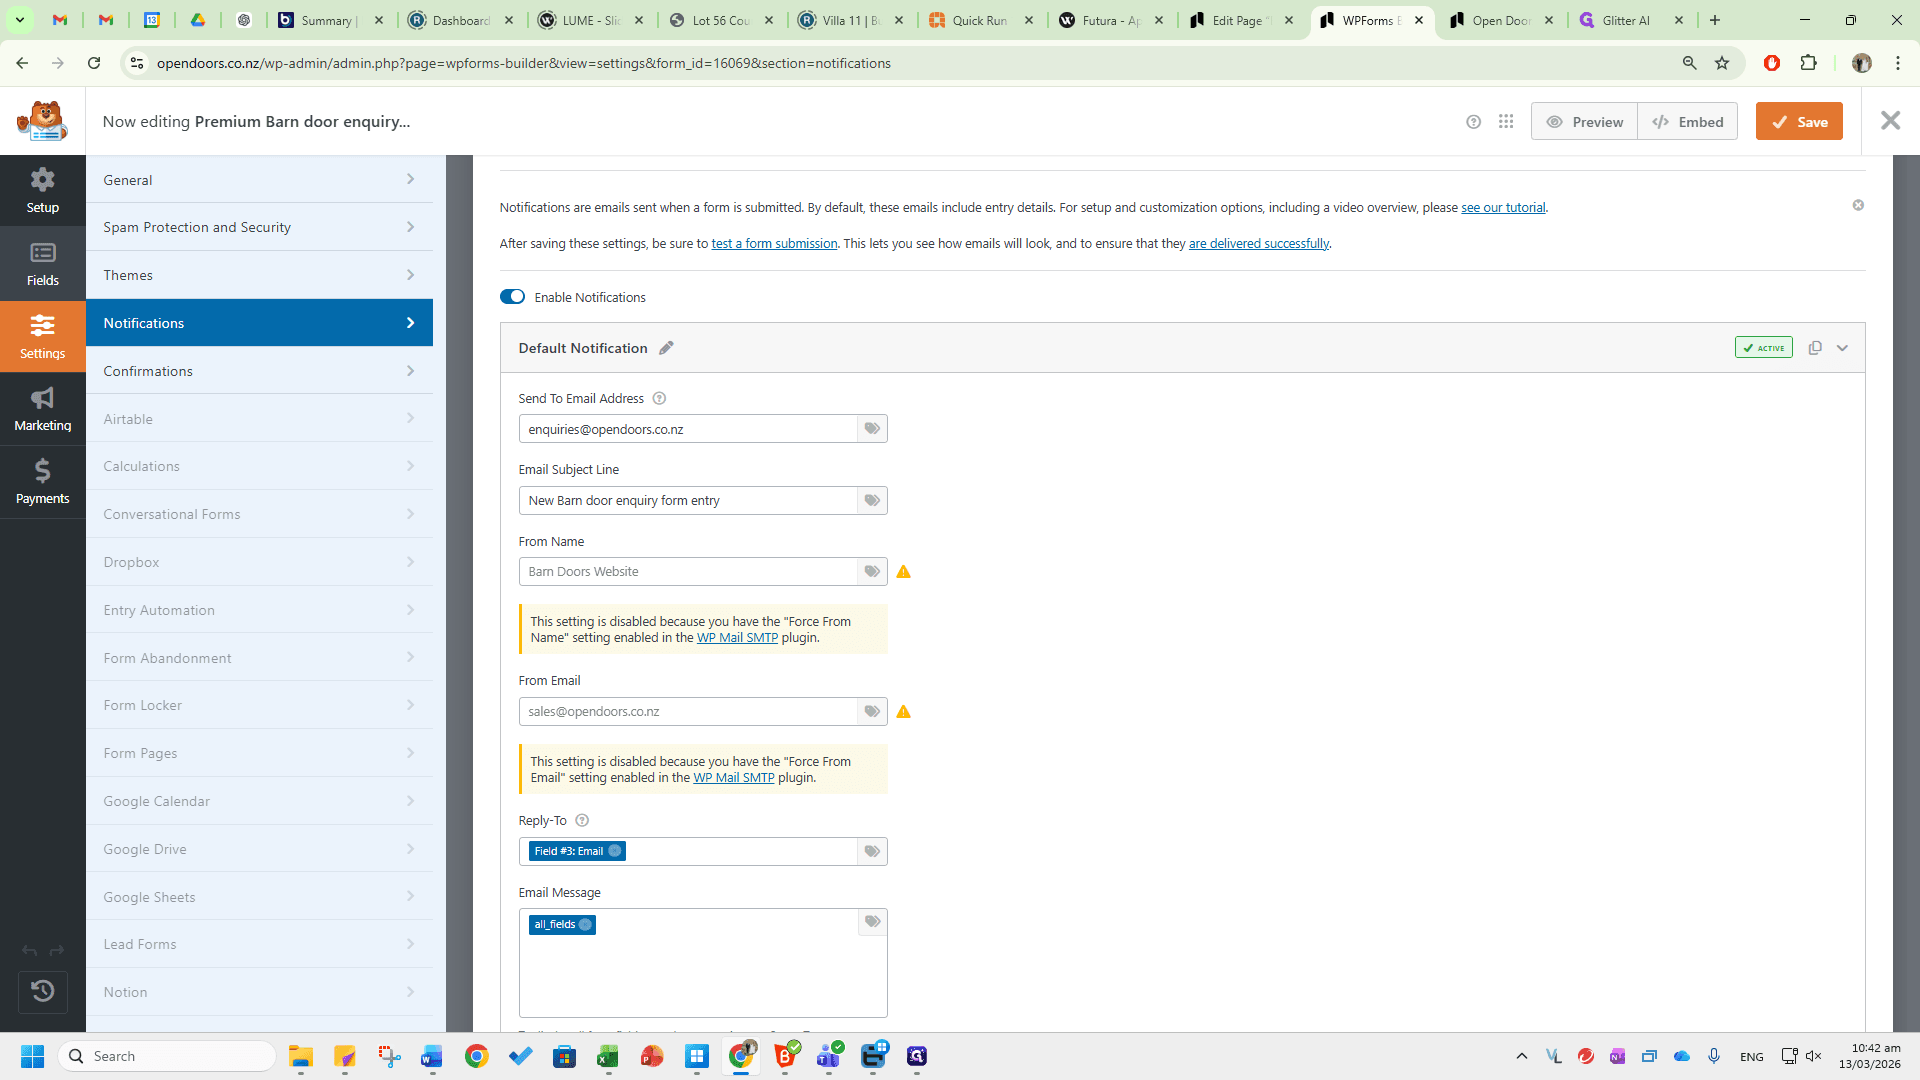Expand the Conversational Forms section
This screenshot has width=1920, height=1080.
tap(259, 514)
